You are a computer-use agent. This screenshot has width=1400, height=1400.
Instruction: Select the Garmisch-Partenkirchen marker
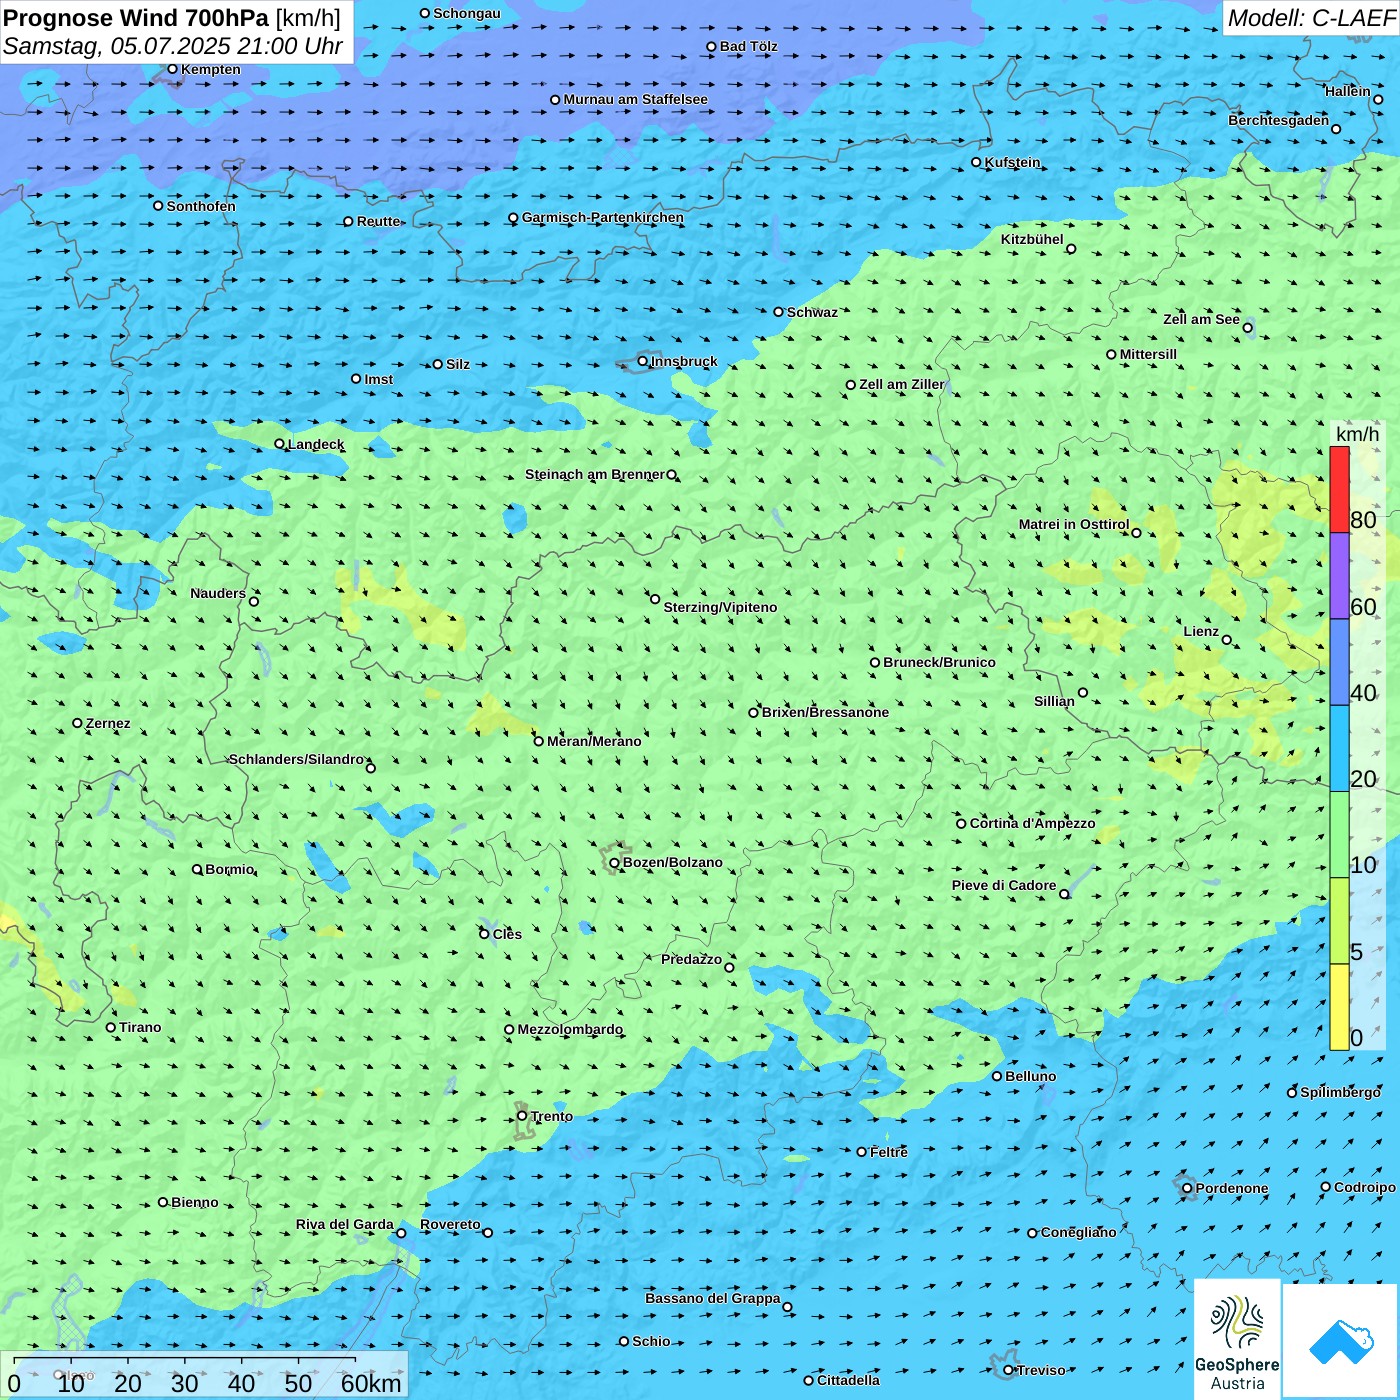click(514, 218)
